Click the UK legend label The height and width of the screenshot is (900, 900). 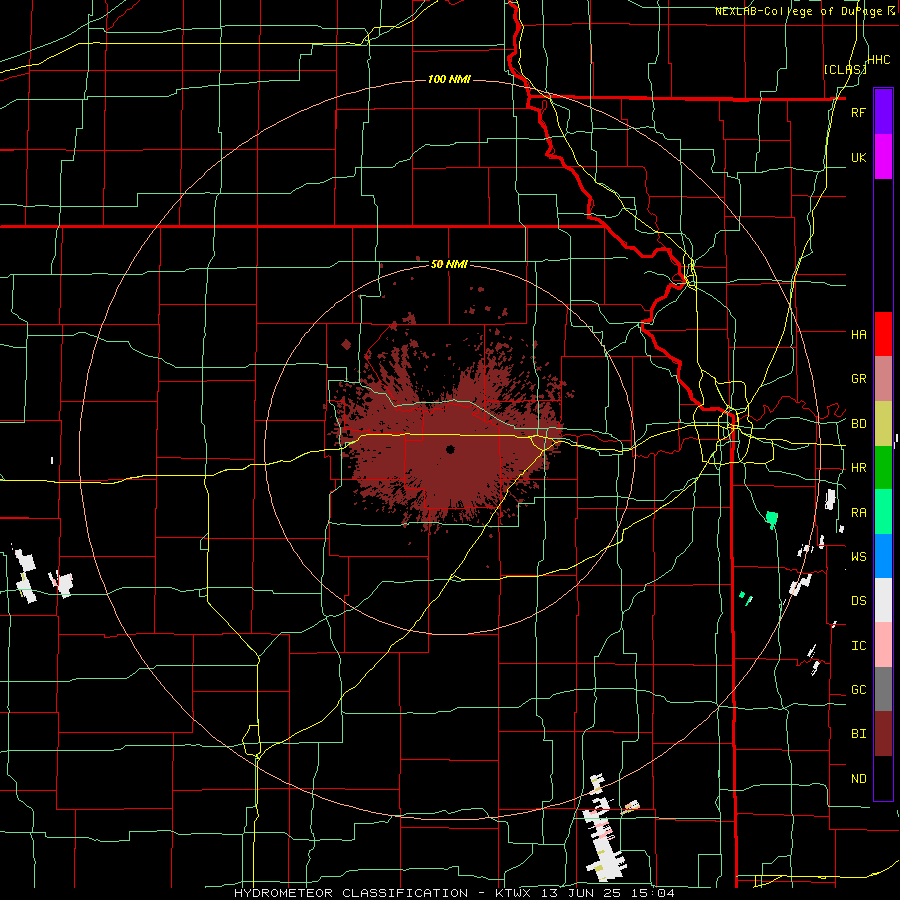[x=858, y=157]
